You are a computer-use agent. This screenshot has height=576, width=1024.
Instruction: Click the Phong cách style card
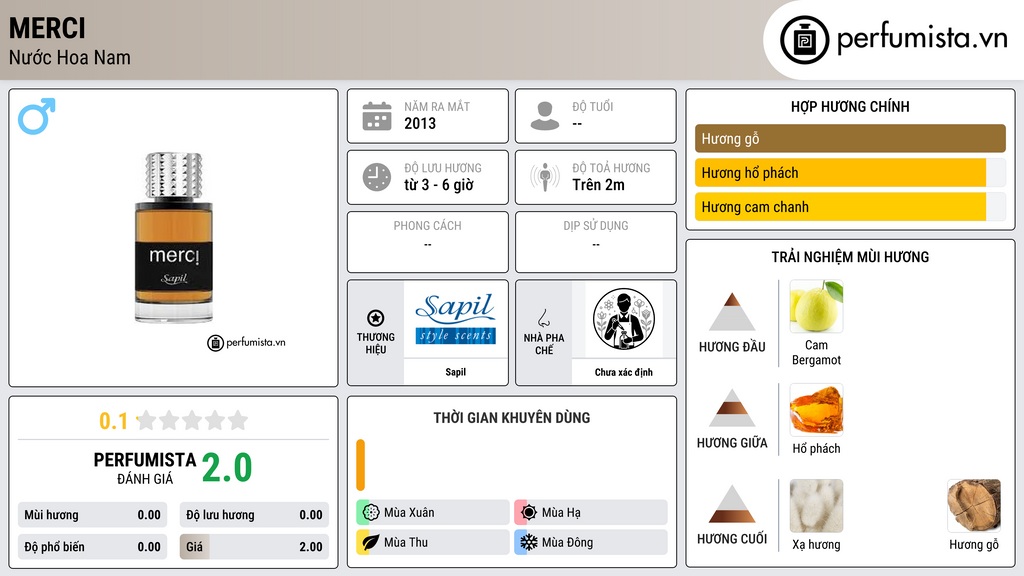(x=428, y=242)
